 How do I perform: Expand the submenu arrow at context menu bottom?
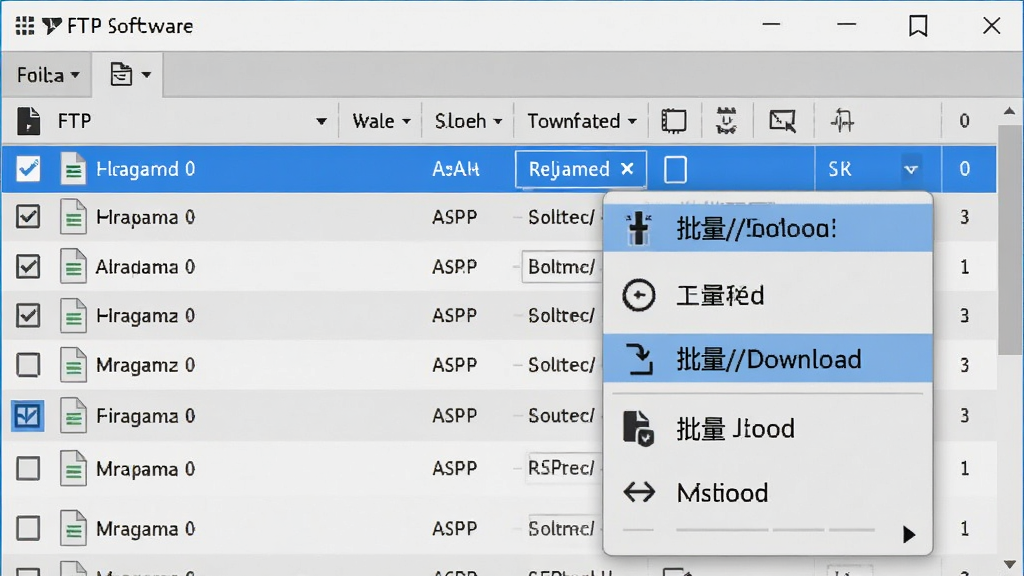tap(908, 534)
